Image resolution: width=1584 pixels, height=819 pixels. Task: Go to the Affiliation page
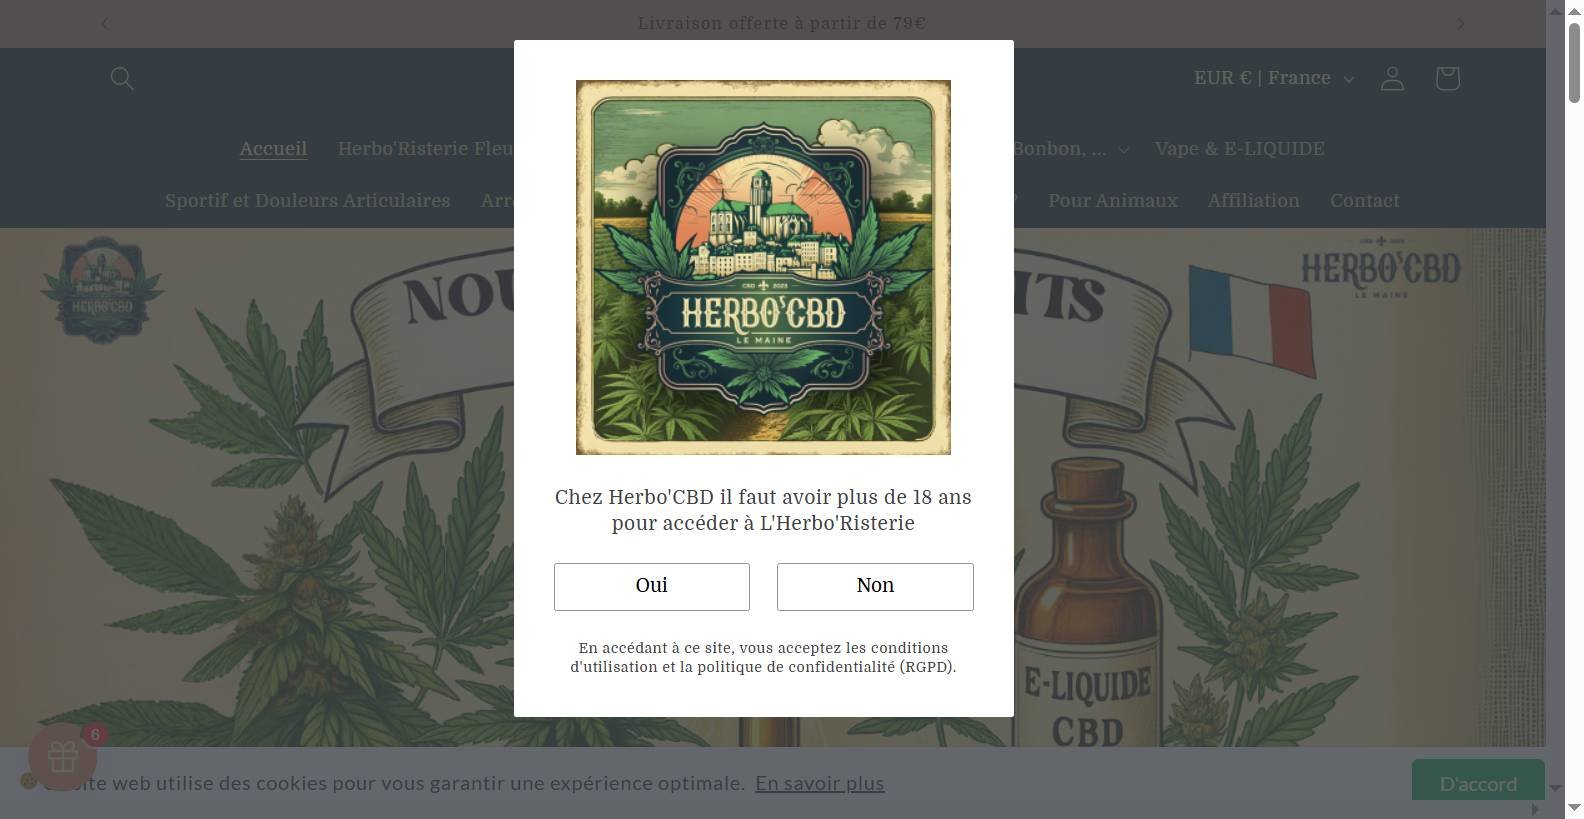[1253, 201]
